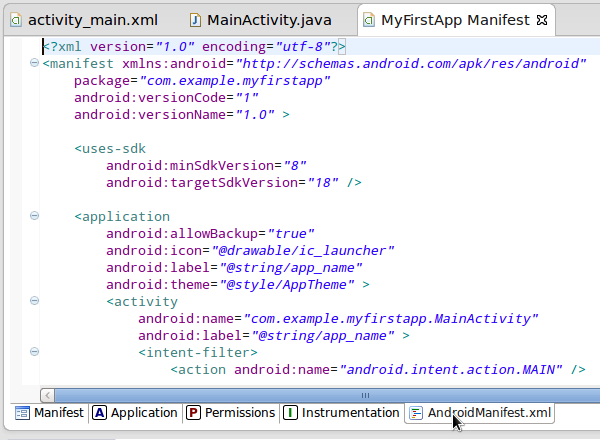Click the activity_main.xml tab file icon

pos(15,20)
